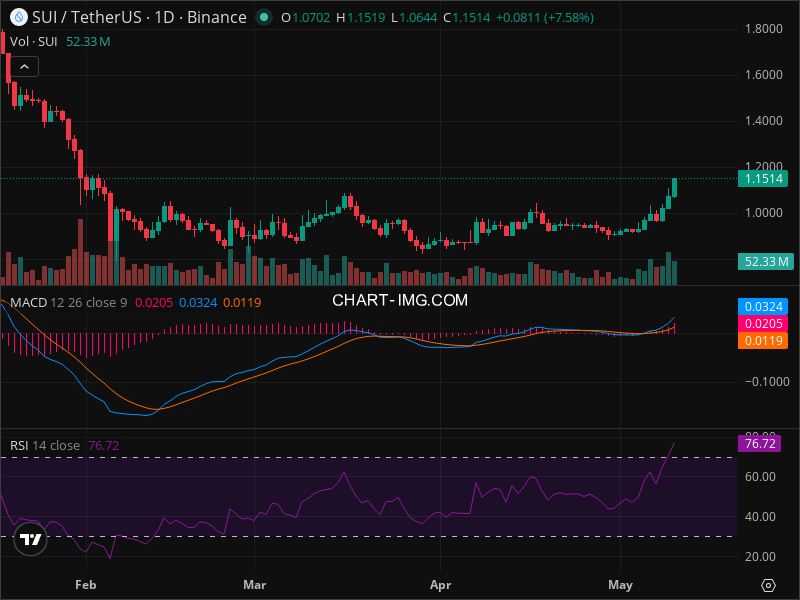Click the purple RSI axis tag 76.72
Image resolution: width=800 pixels, height=600 pixels.
coord(759,443)
